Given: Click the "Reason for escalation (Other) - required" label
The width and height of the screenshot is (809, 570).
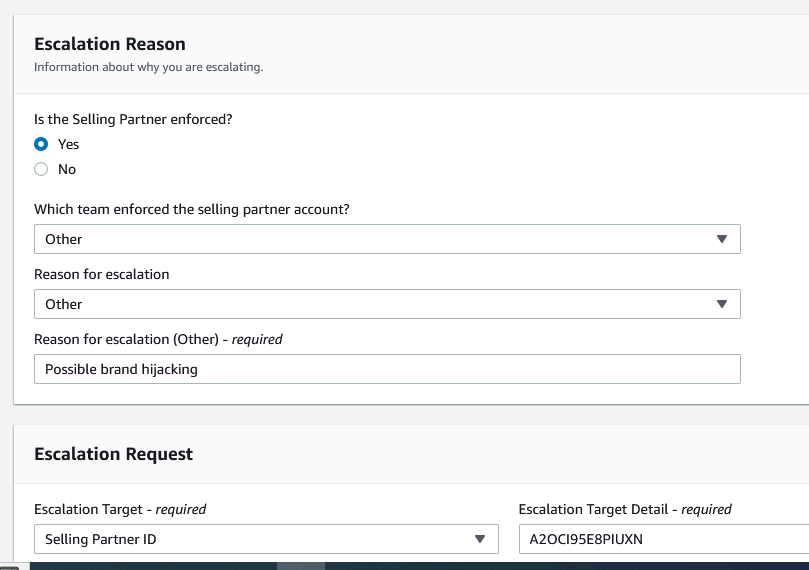Looking at the screenshot, I should [158, 339].
